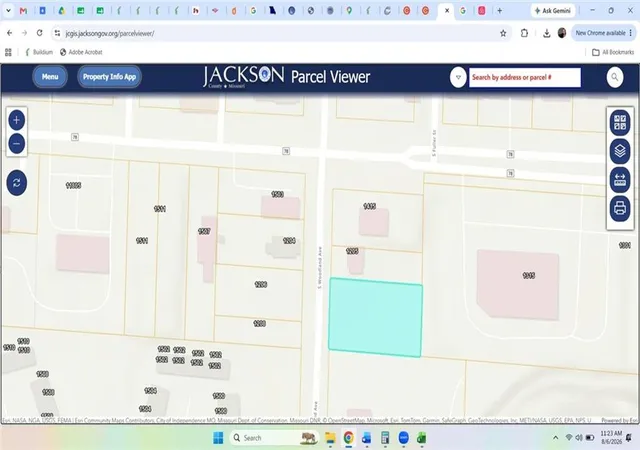640x450 pixels.
Task: Click parcel label 1415 on the map
Action: (369, 206)
